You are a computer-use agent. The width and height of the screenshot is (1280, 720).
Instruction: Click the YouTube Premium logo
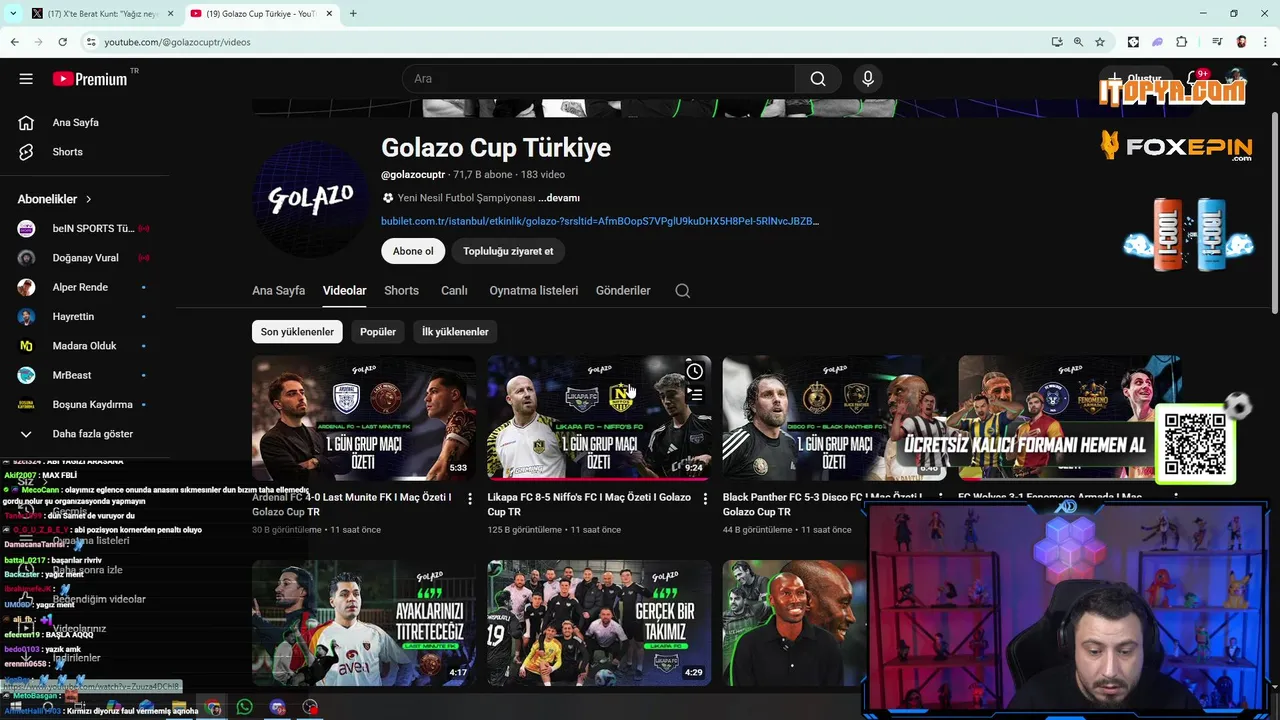(x=91, y=79)
